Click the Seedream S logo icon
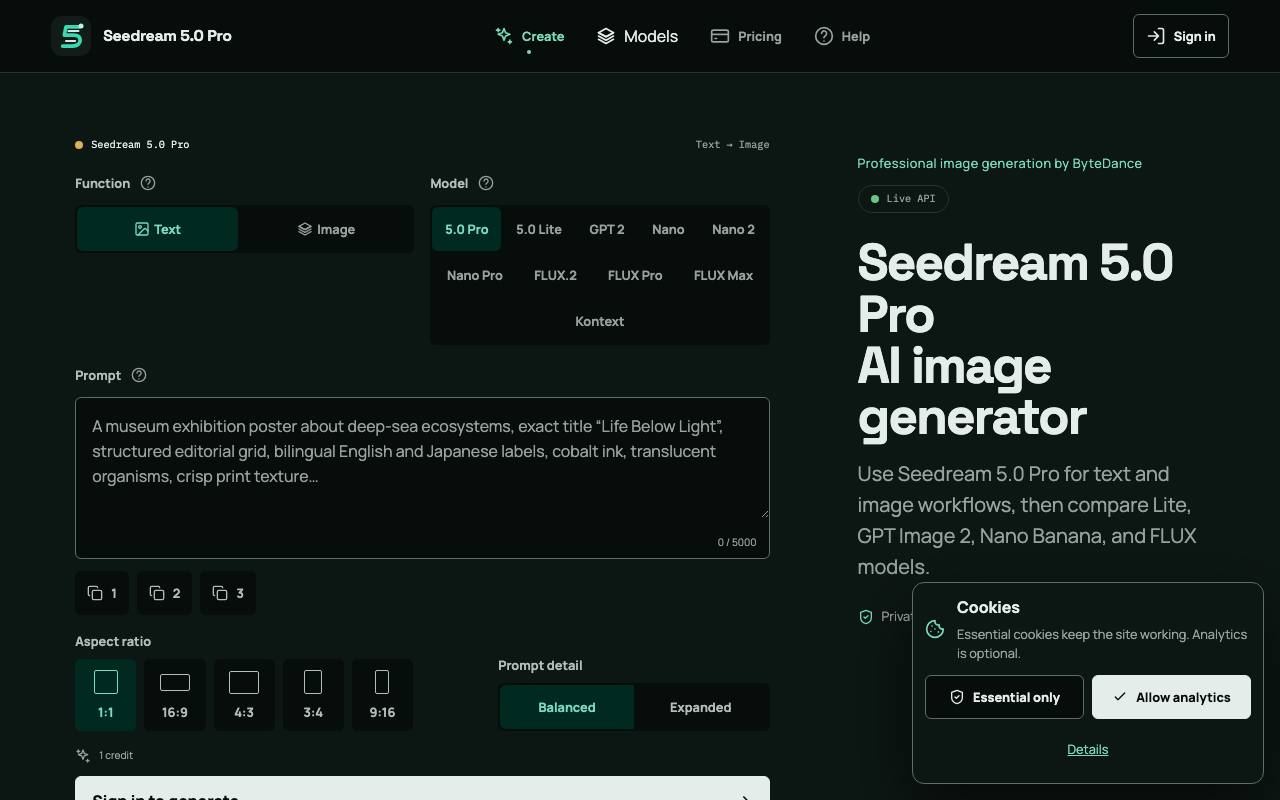The width and height of the screenshot is (1280, 800). coord(71,36)
